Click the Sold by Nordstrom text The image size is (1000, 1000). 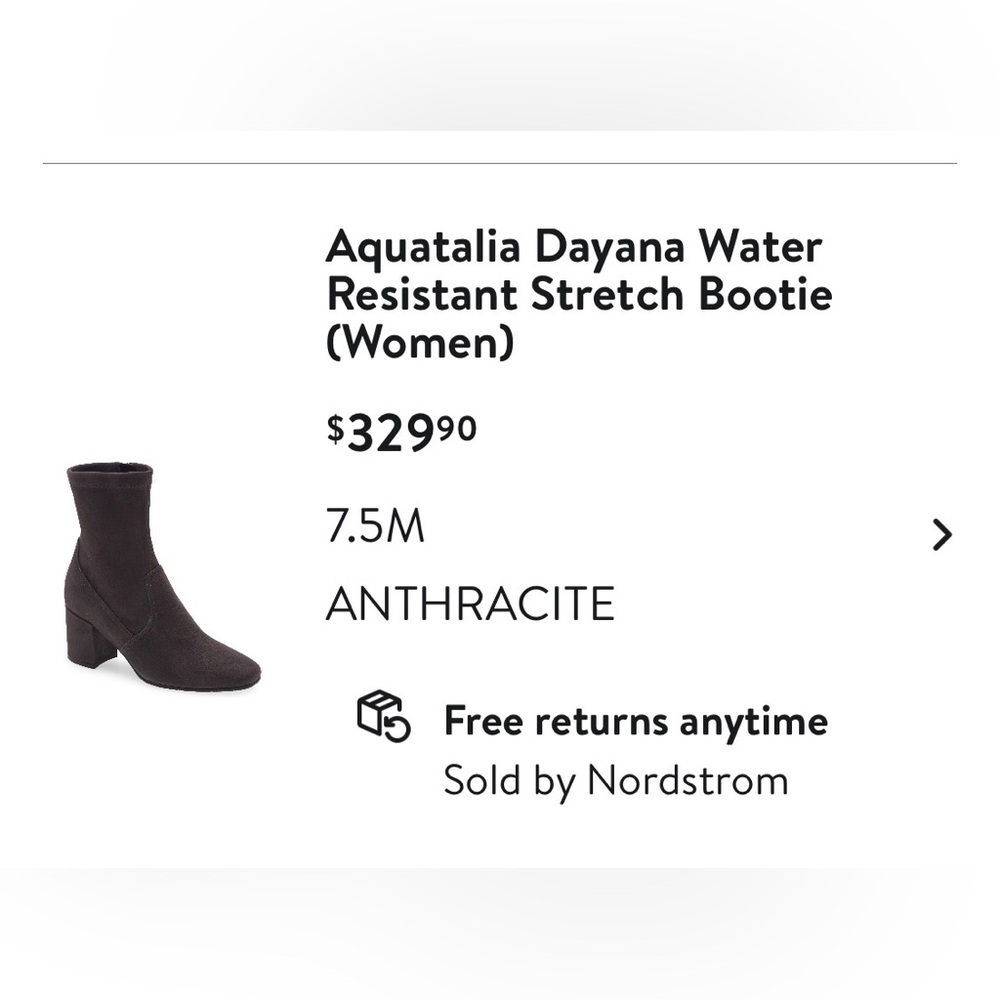point(616,783)
